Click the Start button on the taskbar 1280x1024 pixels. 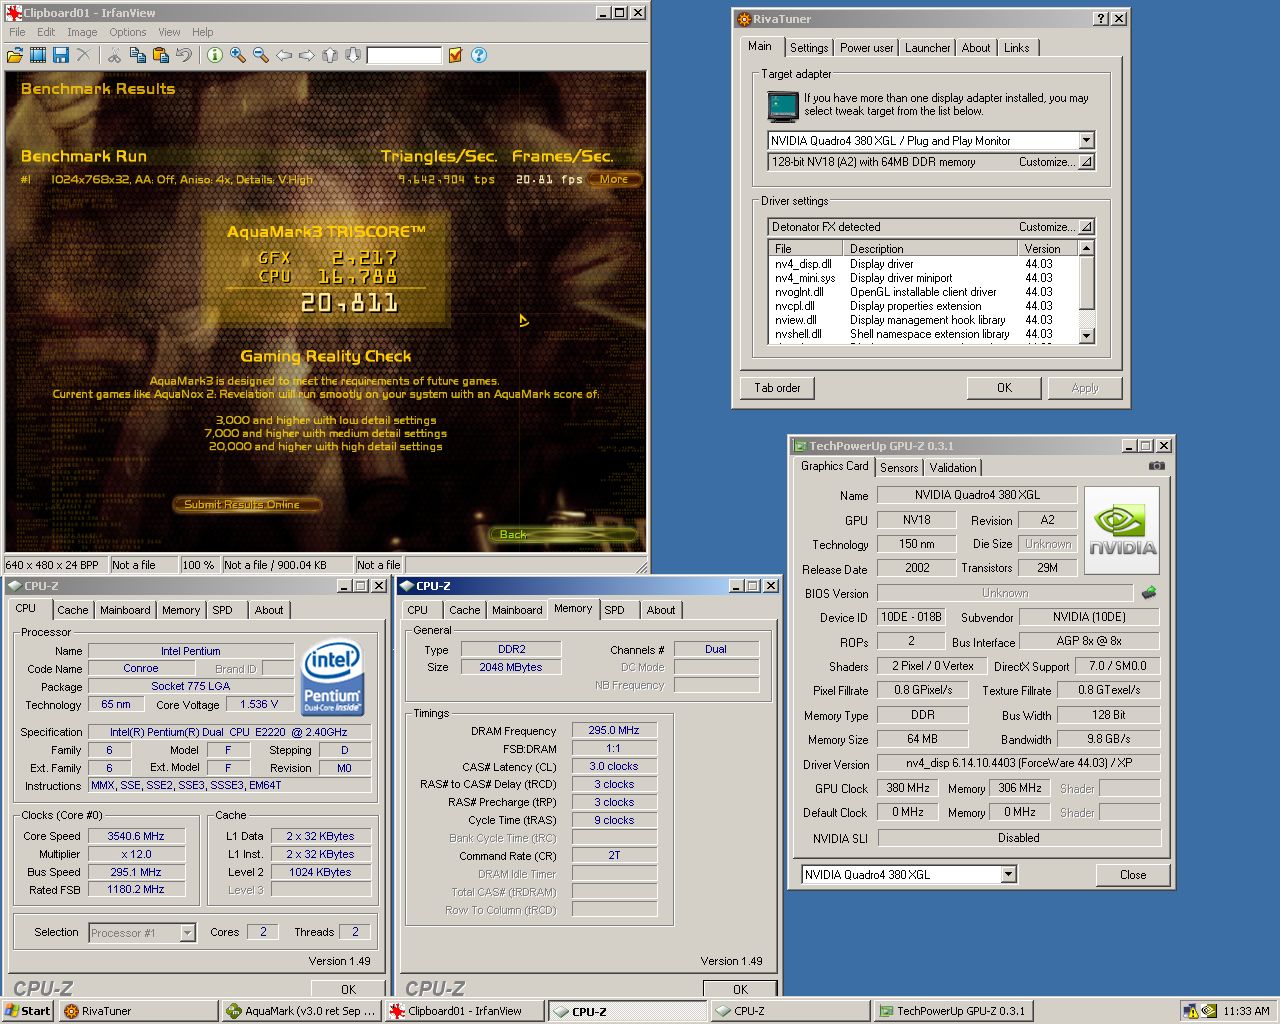click(28, 1011)
